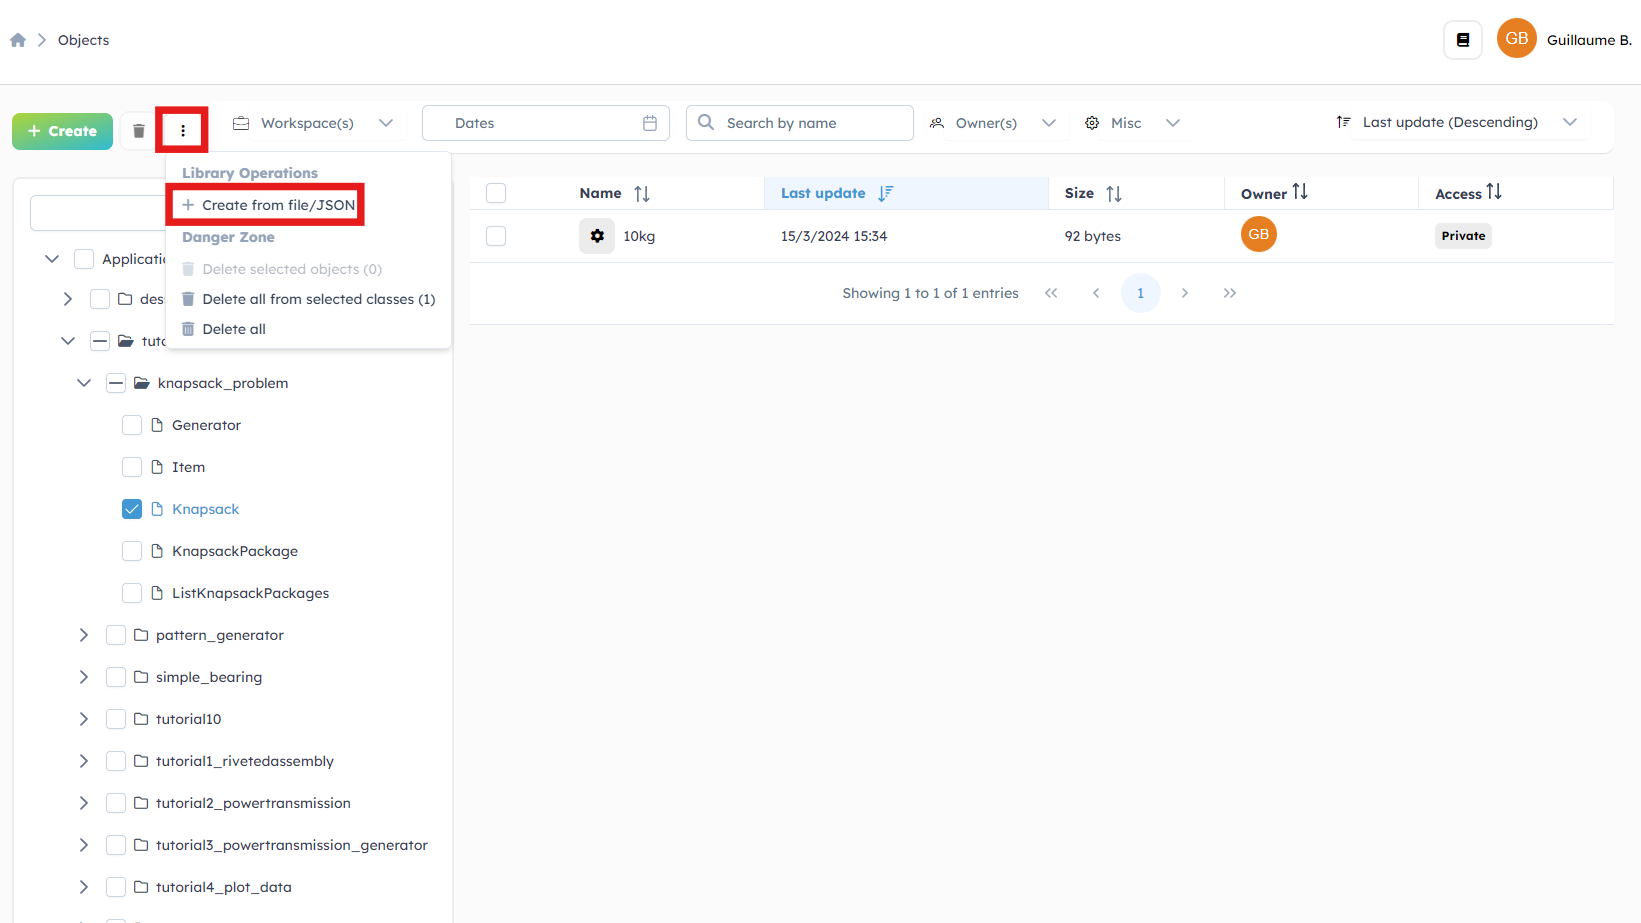Open the calendar icon in Dates field

pyautogui.click(x=650, y=123)
